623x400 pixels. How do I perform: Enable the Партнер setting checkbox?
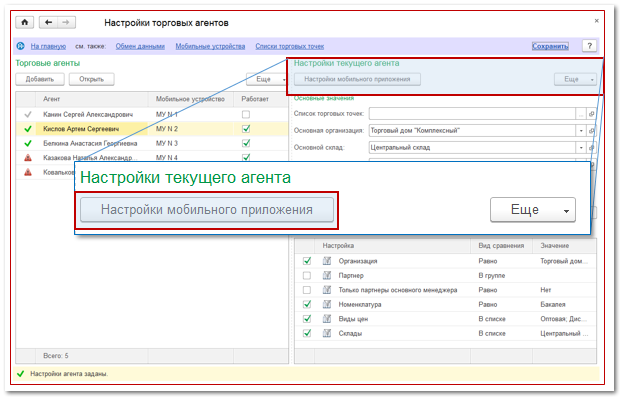(x=307, y=275)
